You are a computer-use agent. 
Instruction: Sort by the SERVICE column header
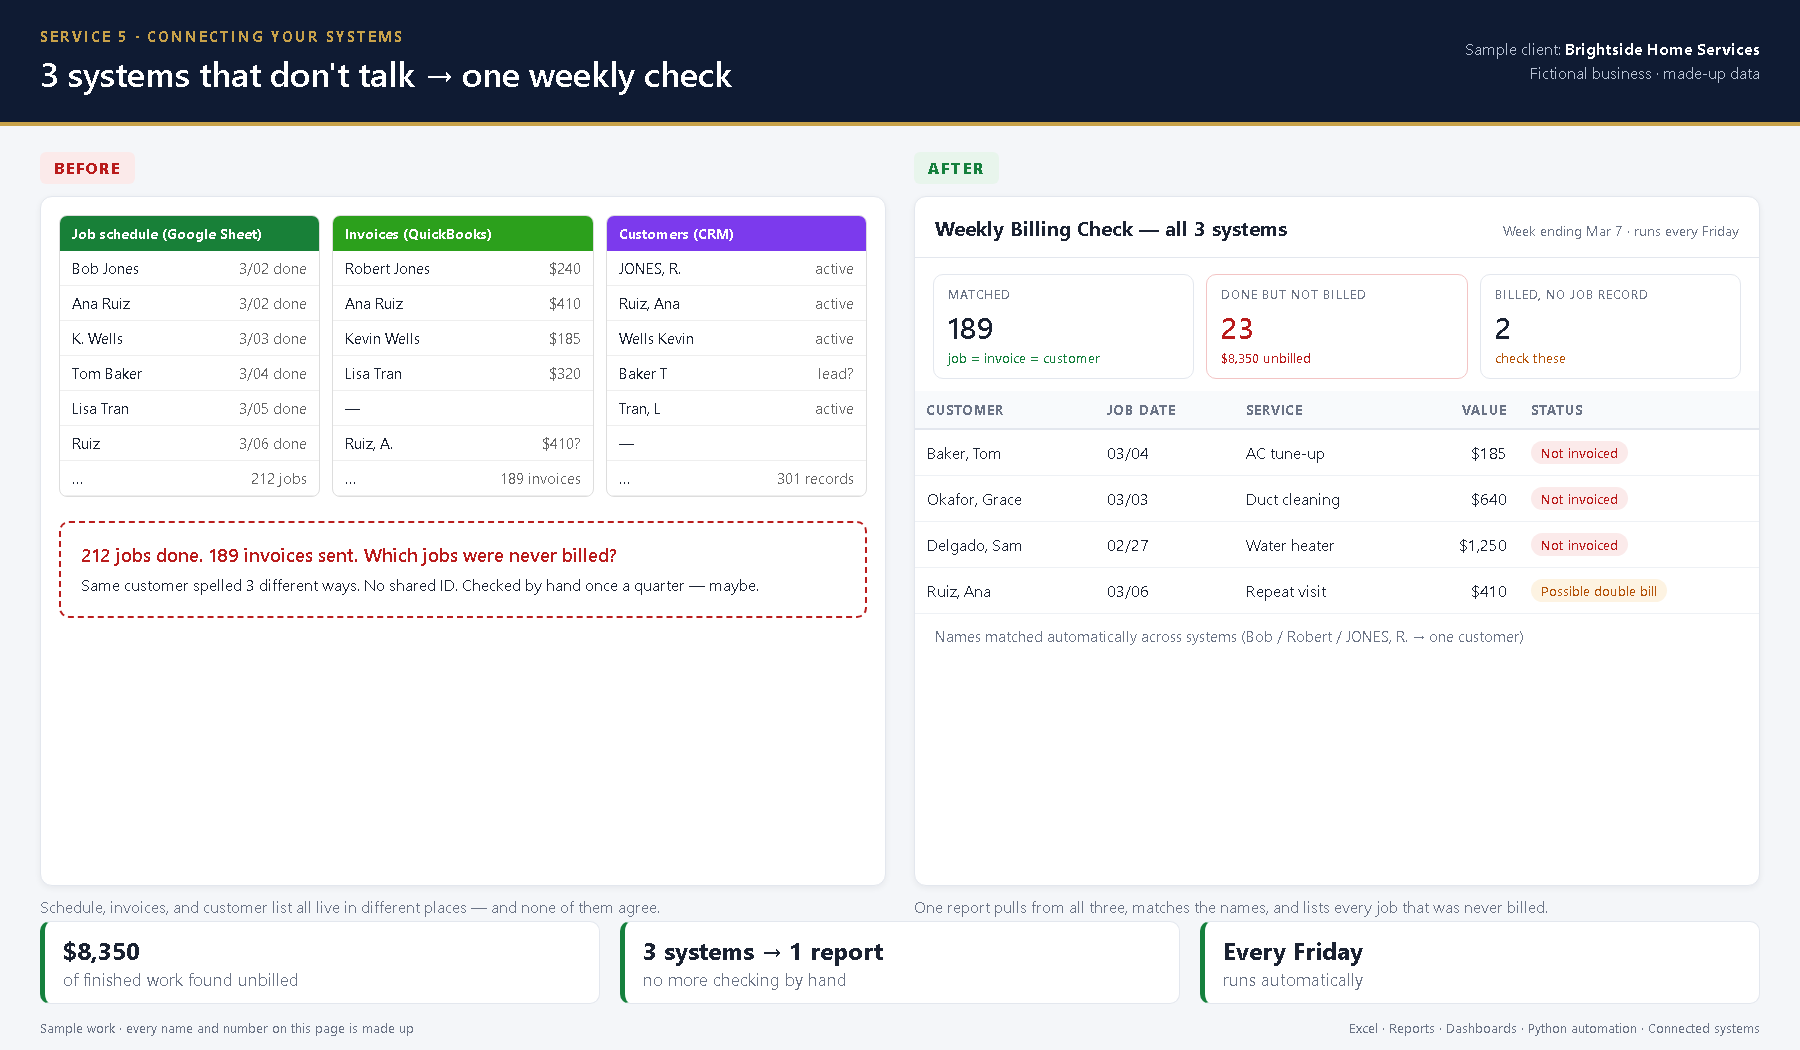click(1274, 410)
